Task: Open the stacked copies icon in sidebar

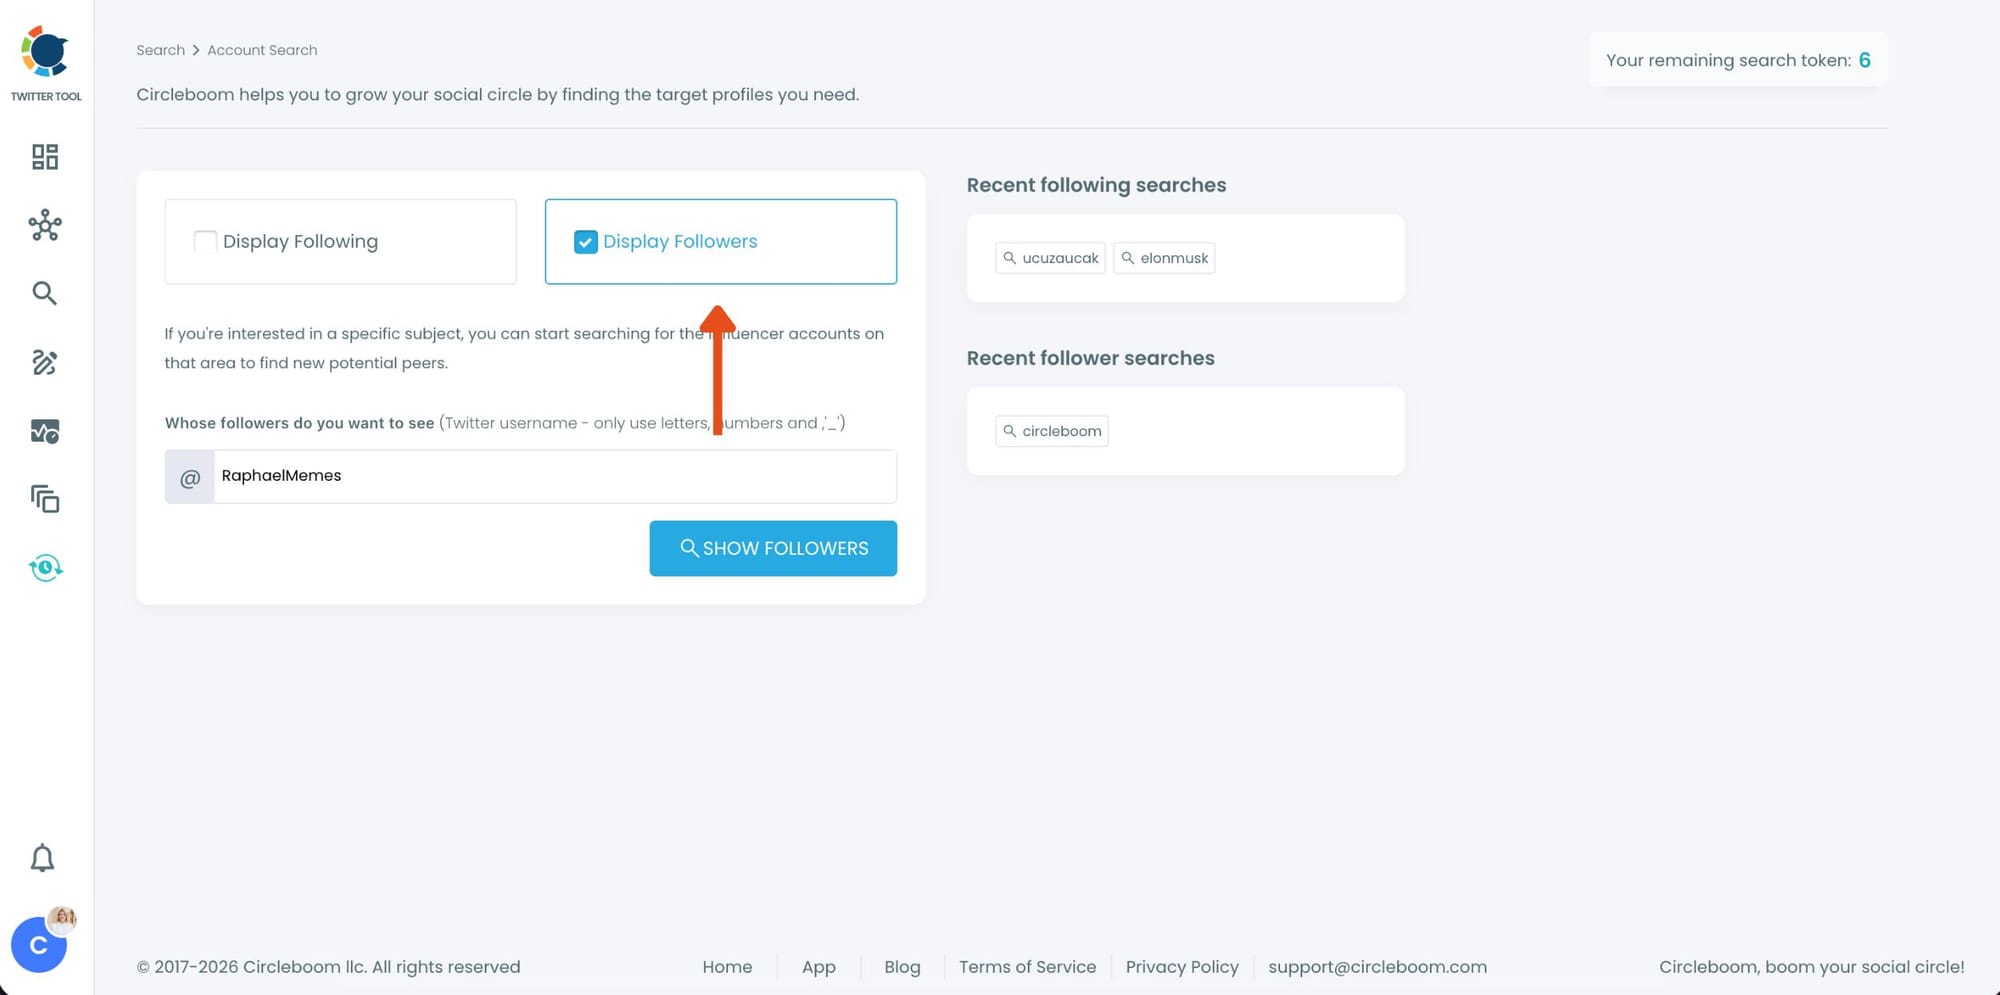Action: pyautogui.click(x=45, y=499)
